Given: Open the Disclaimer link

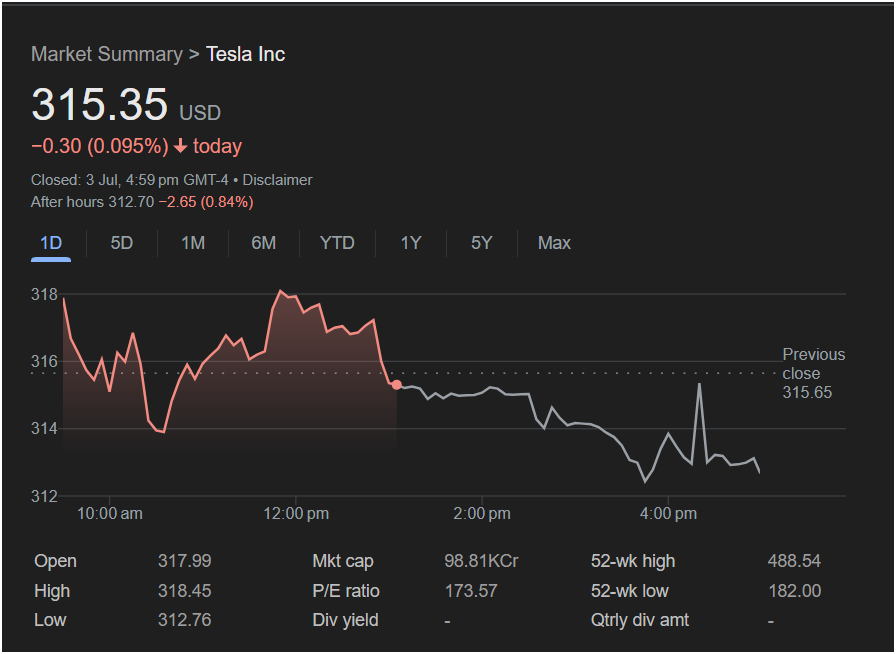Looking at the screenshot, I should click(x=278, y=180).
